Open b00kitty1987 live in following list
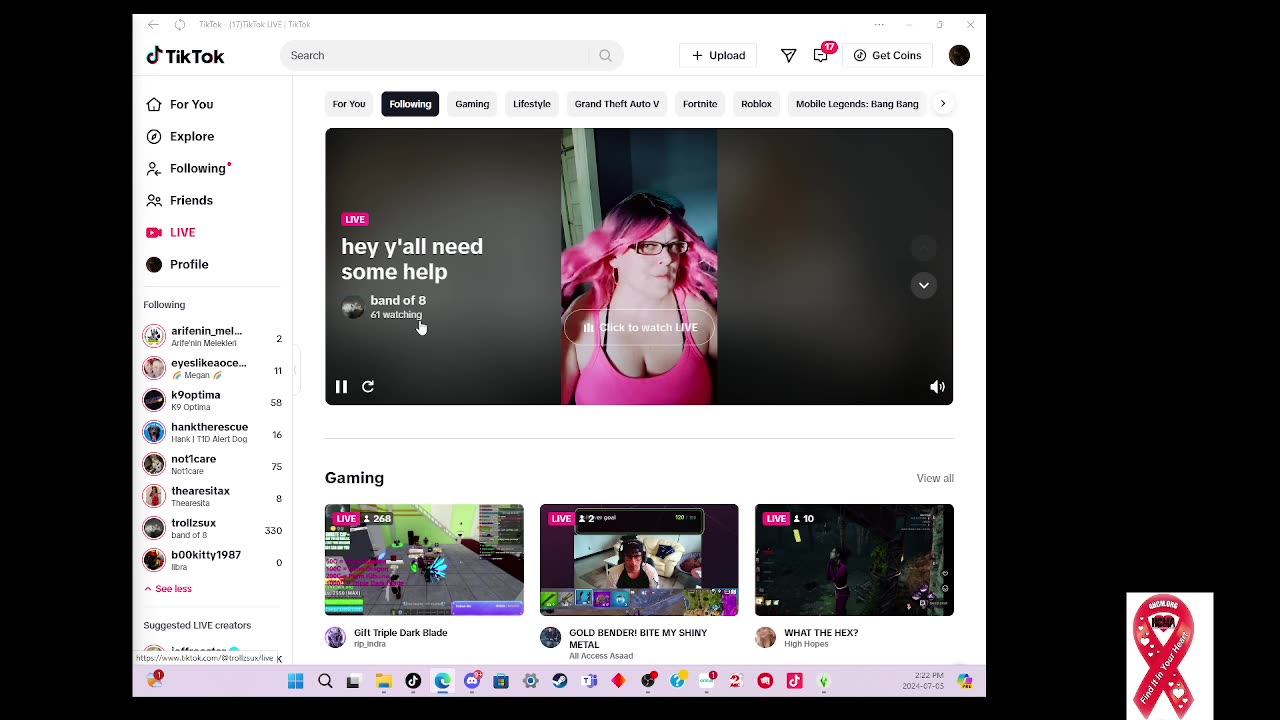This screenshot has height=720, width=1280. pyautogui.click(x=213, y=560)
